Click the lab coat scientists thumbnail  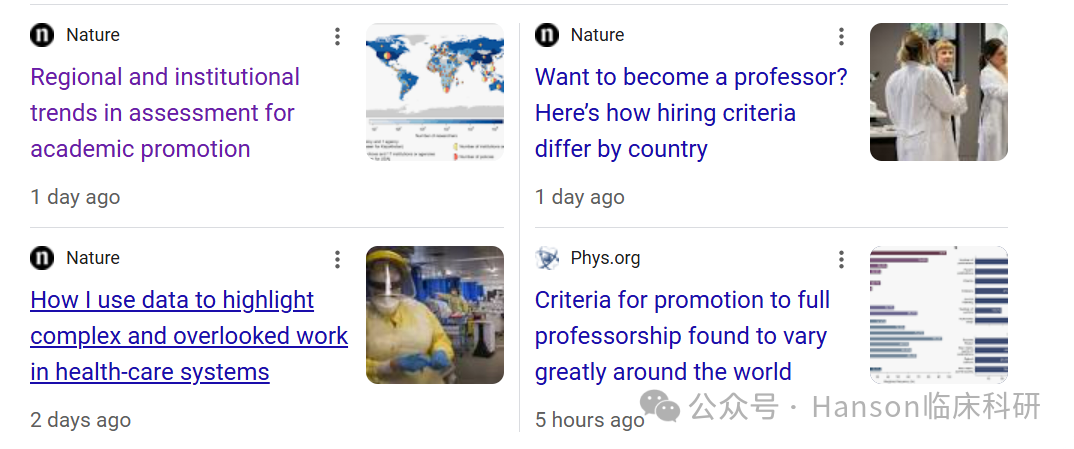pos(938,92)
